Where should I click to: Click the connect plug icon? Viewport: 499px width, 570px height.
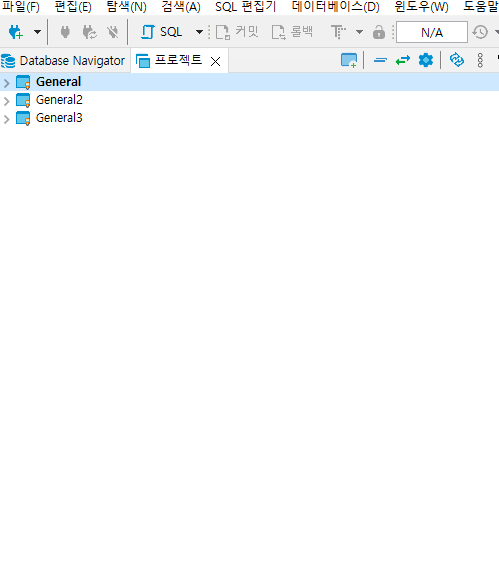(65, 32)
